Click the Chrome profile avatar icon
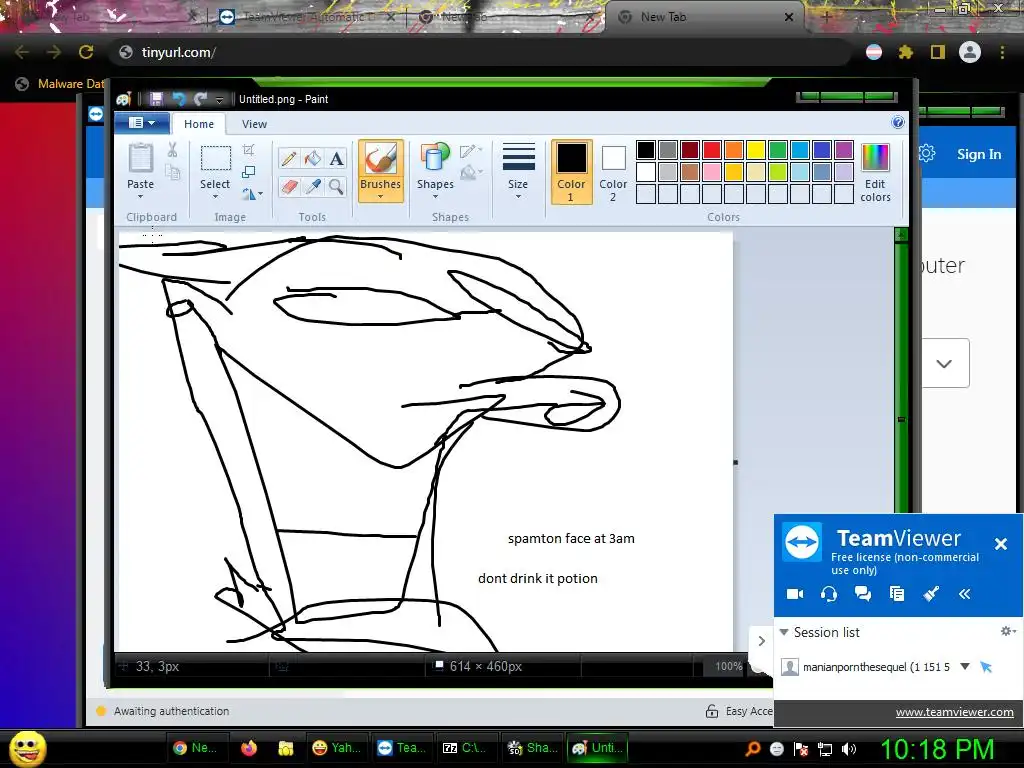This screenshot has width=1024, height=768. (970, 52)
